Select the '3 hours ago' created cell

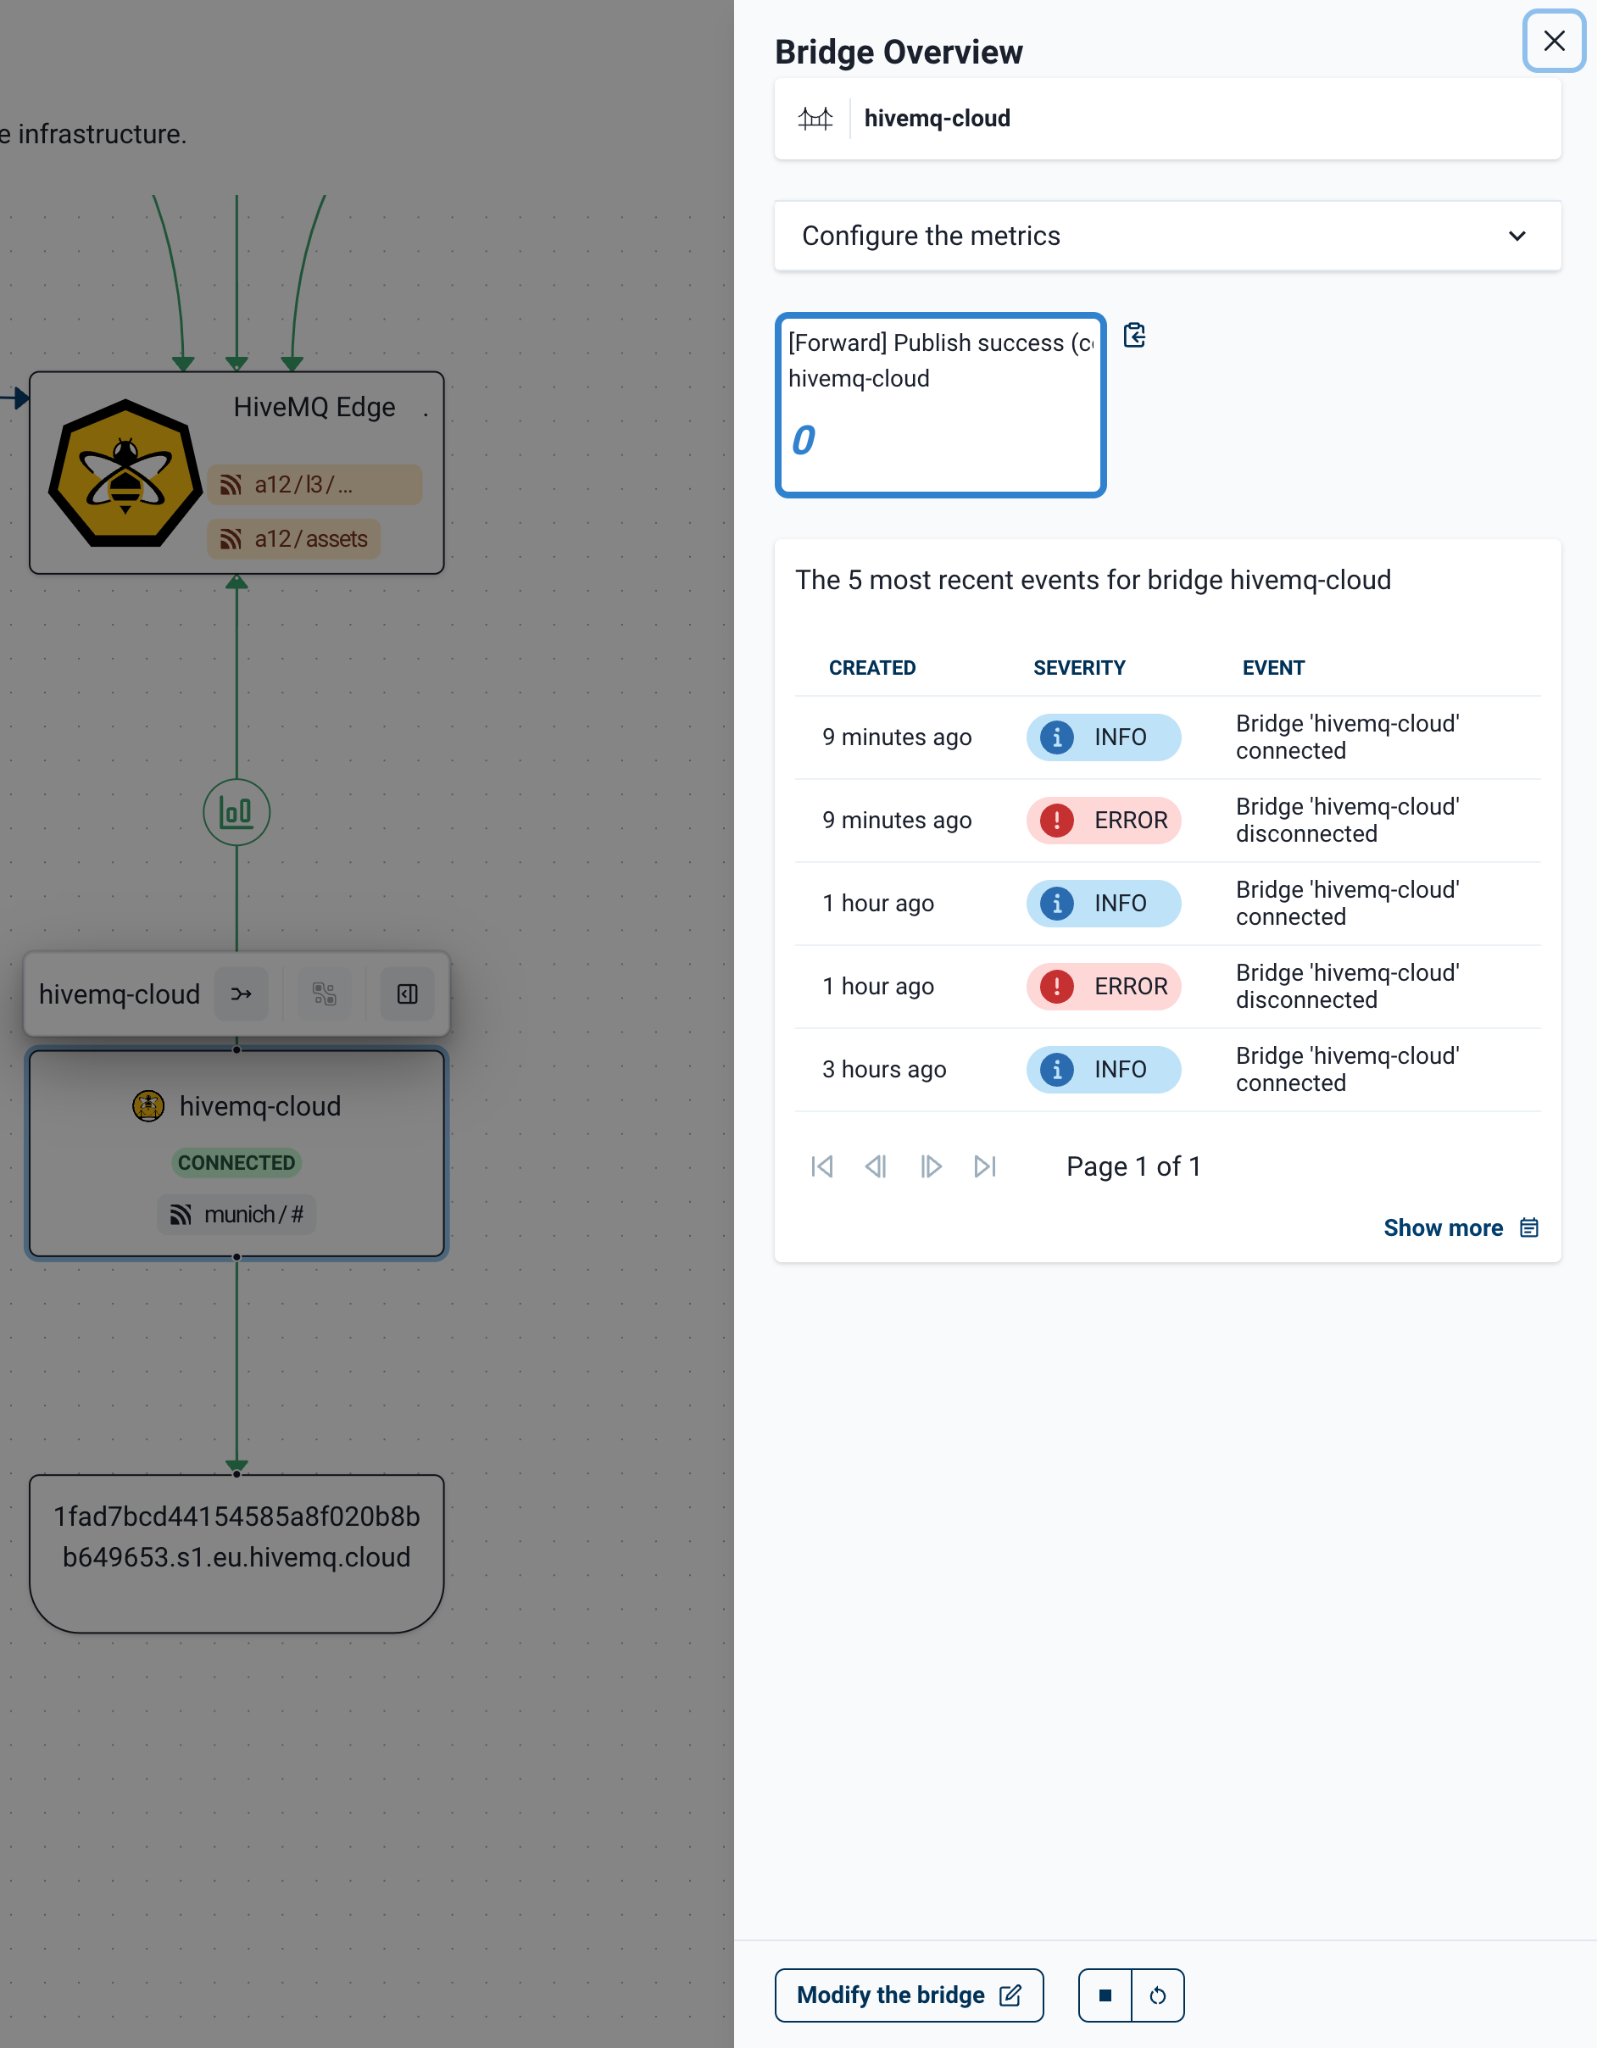point(884,1069)
